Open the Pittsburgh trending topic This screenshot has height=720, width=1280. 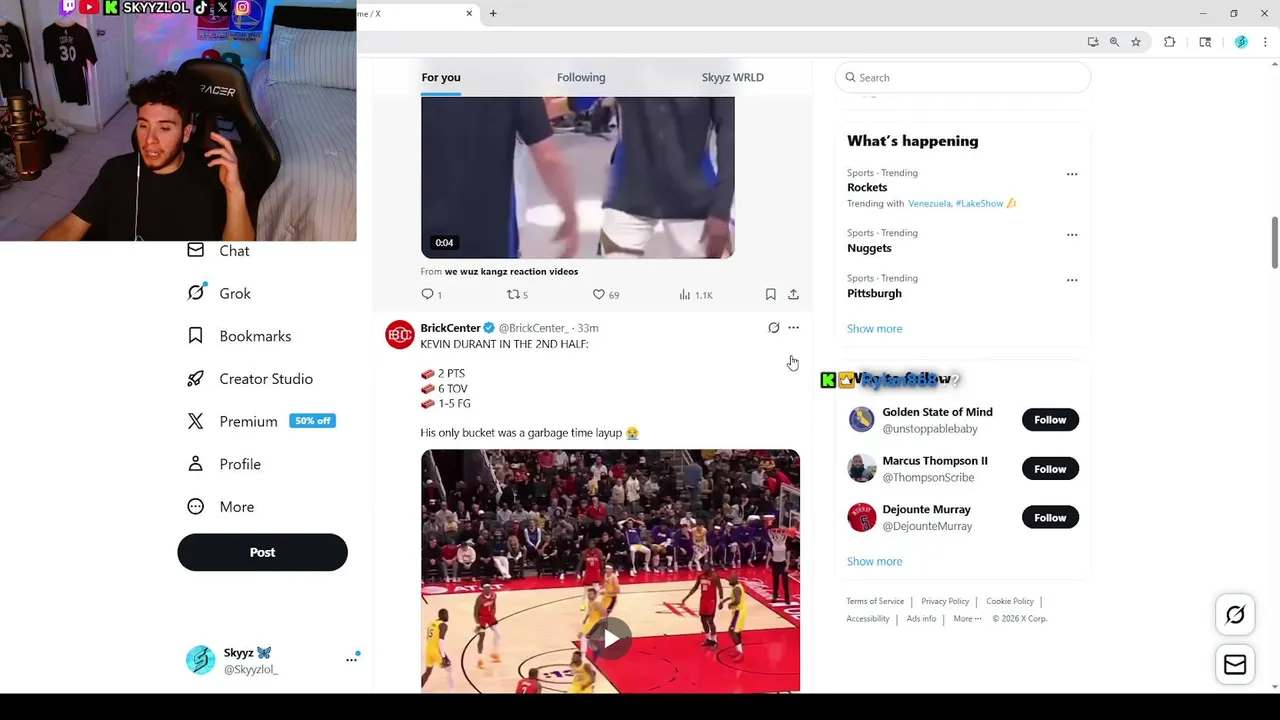pos(874,293)
